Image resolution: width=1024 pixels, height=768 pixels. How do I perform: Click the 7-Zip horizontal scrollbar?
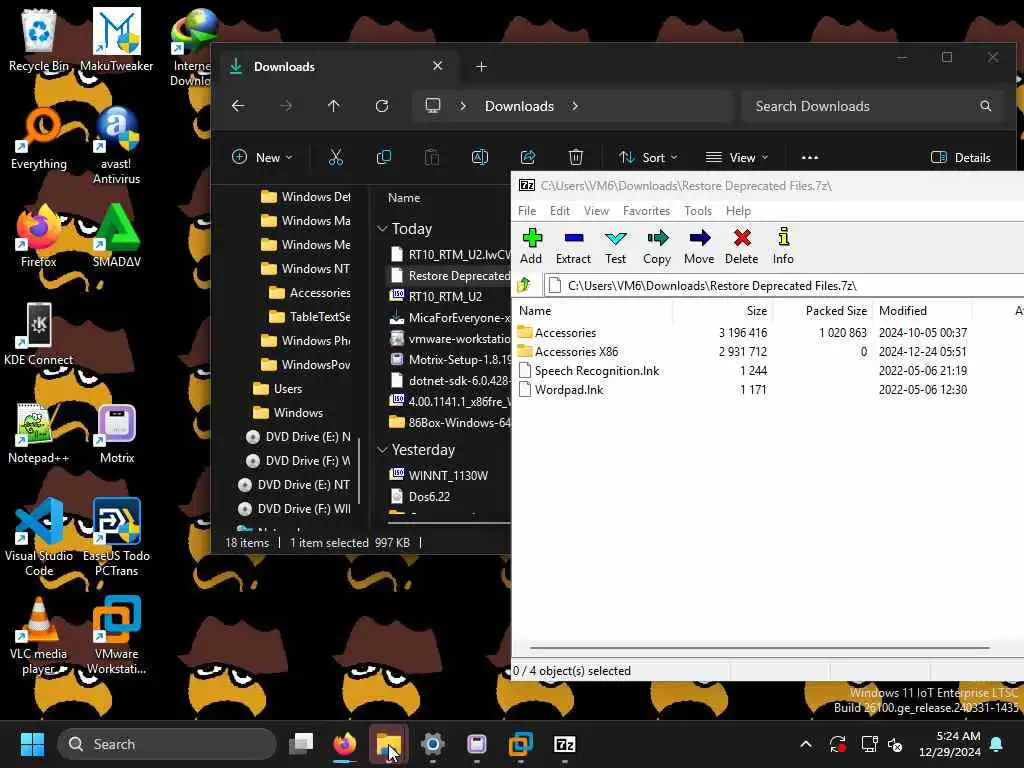click(x=760, y=648)
